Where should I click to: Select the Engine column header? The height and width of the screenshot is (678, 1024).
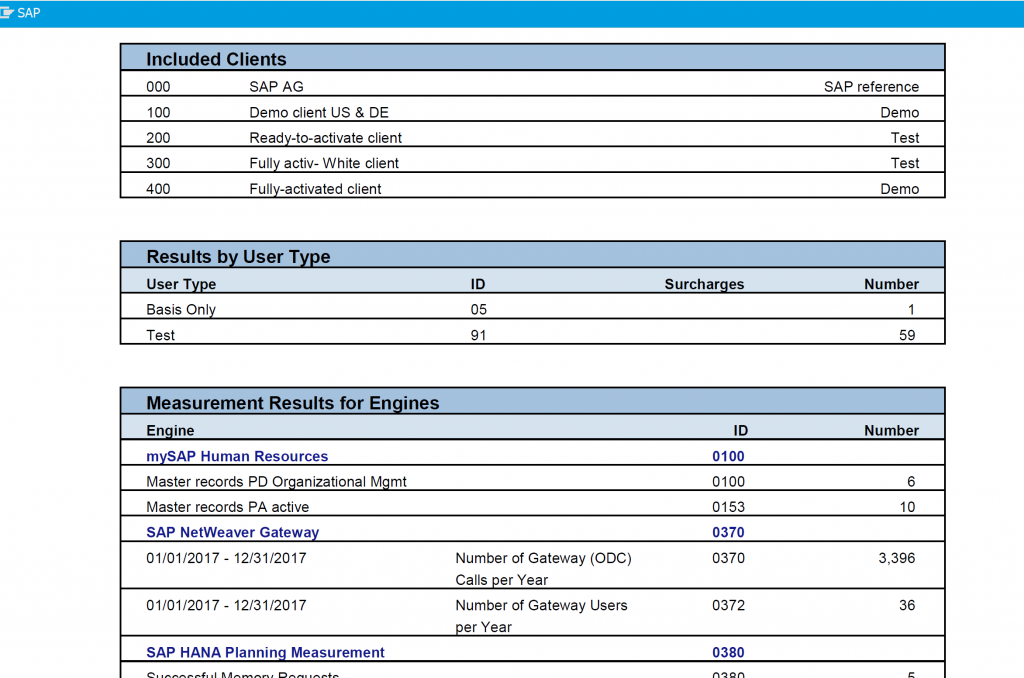[170, 430]
